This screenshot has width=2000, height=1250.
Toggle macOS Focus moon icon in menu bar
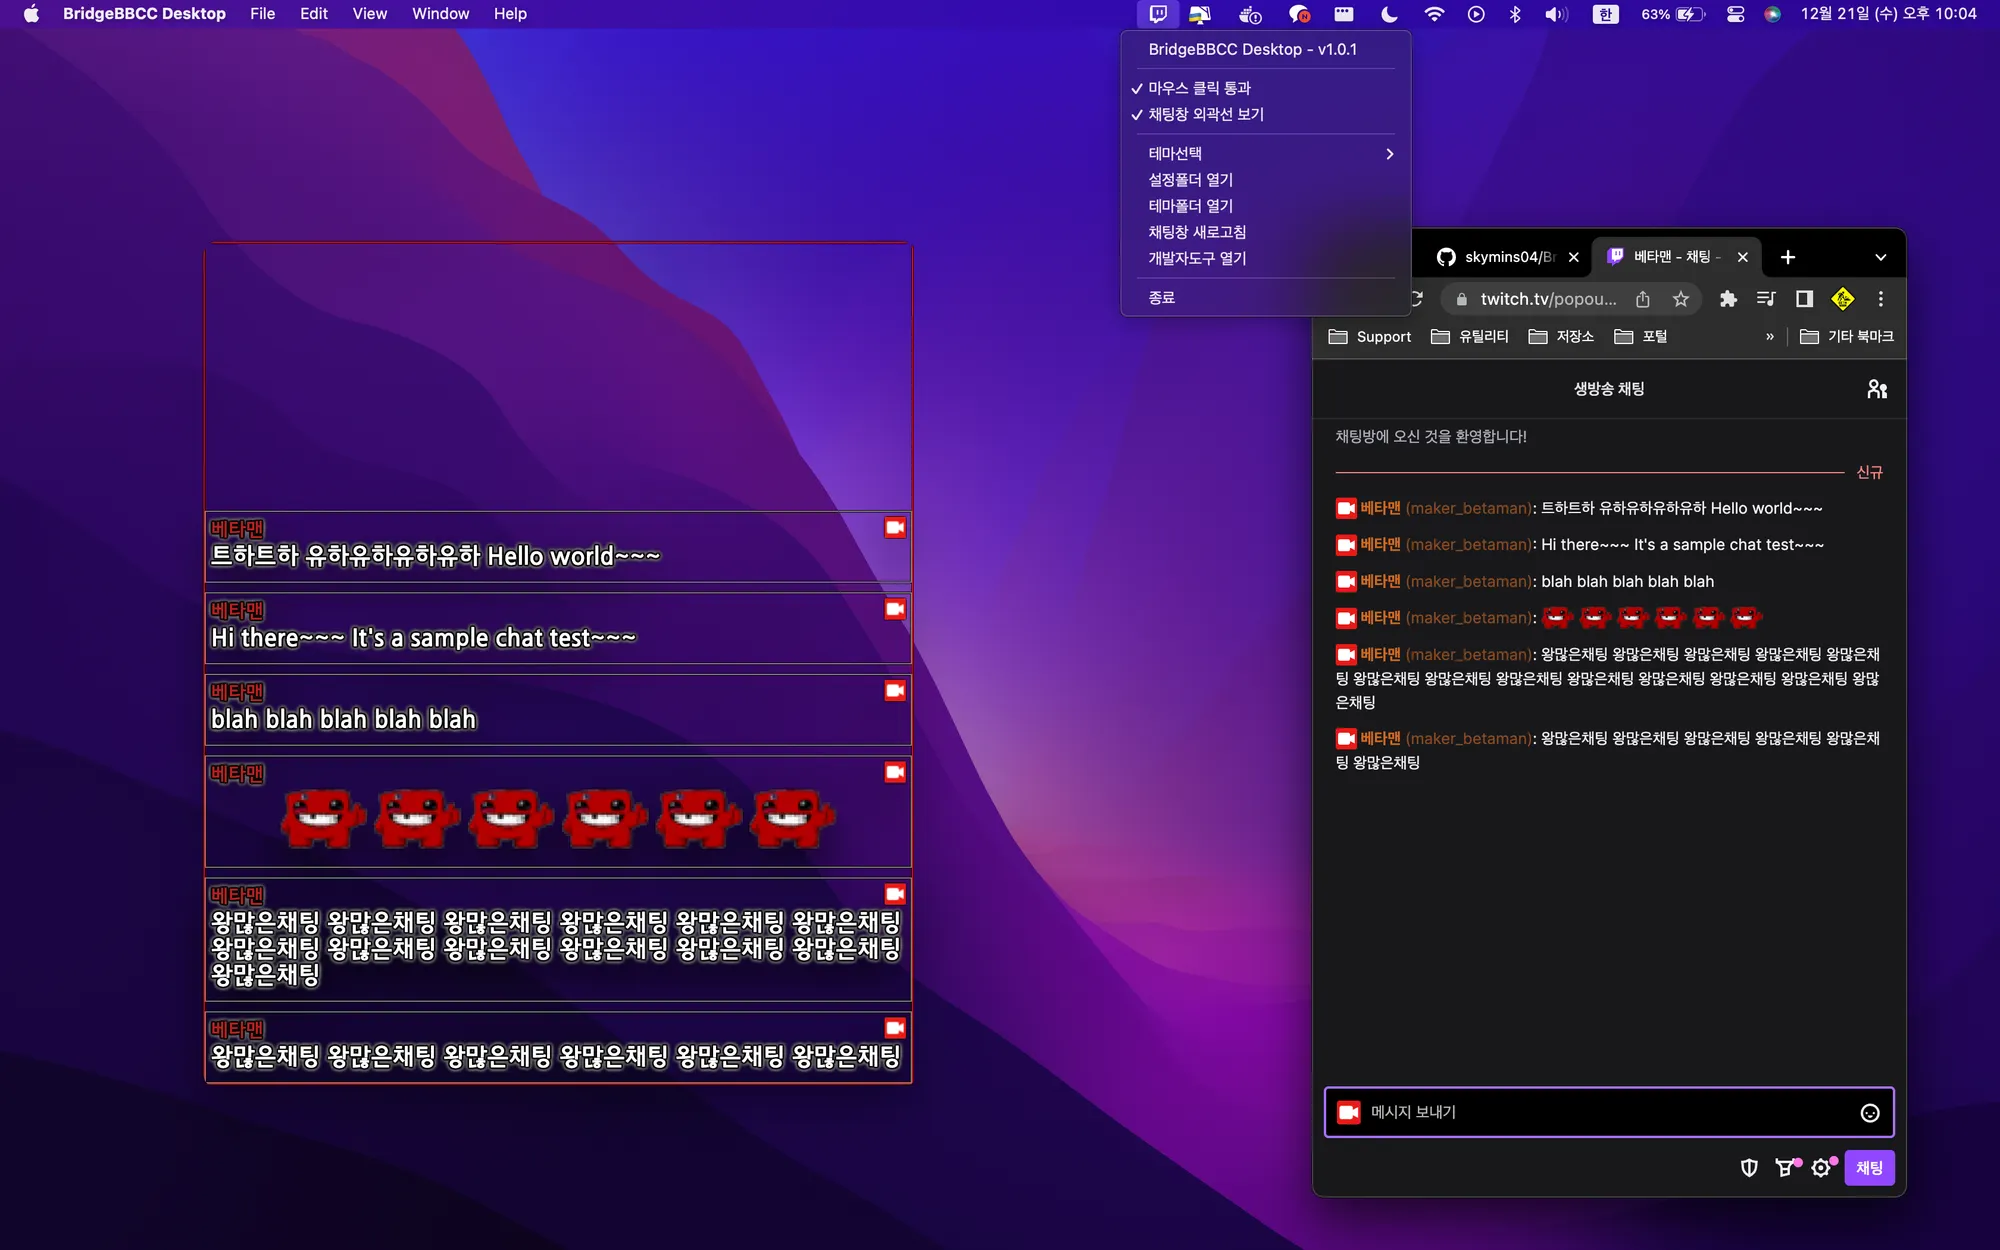click(1389, 14)
